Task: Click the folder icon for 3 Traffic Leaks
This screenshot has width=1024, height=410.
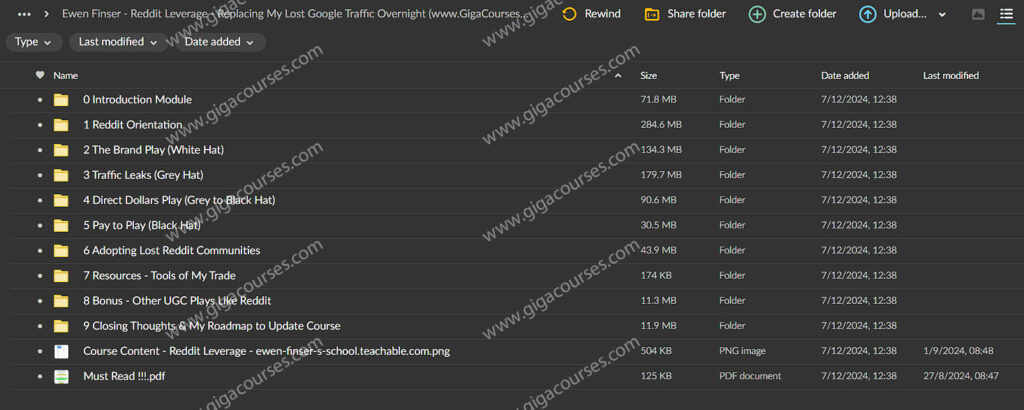Action: pos(61,175)
